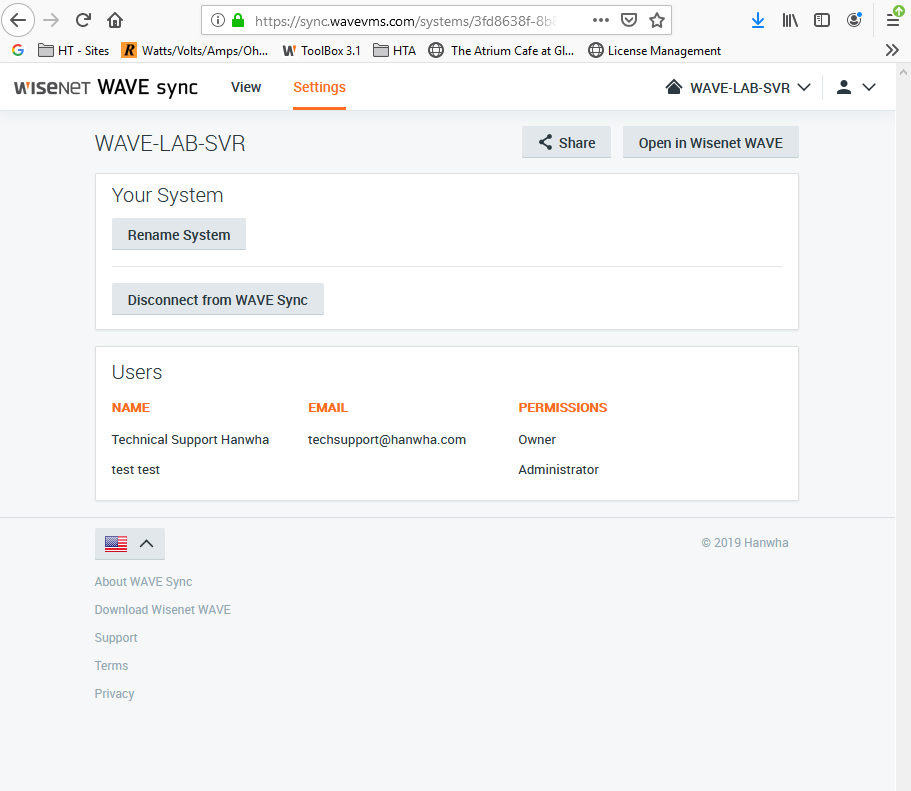Show site information icon in address bar
Image resolution: width=911 pixels, height=791 pixels.
point(218,21)
